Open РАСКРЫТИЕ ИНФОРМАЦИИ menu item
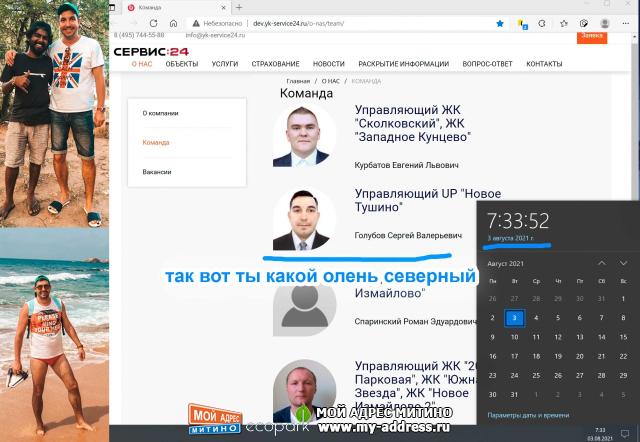640x442 pixels. [x=403, y=64]
